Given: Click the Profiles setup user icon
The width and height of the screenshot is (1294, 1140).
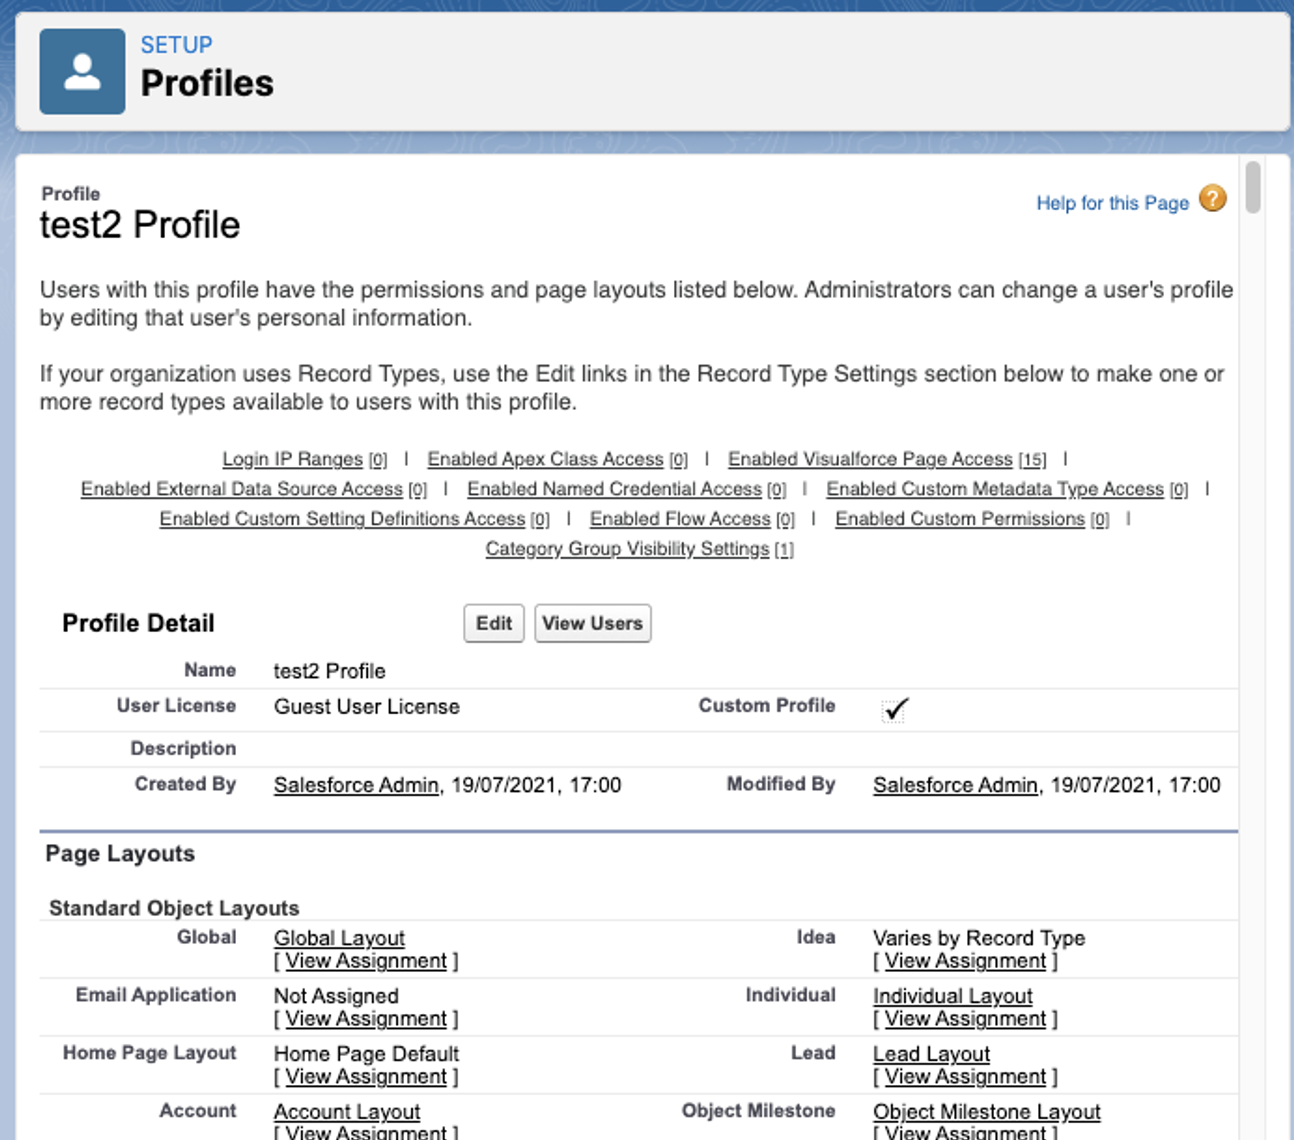Looking at the screenshot, I should pyautogui.click(x=82, y=72).
